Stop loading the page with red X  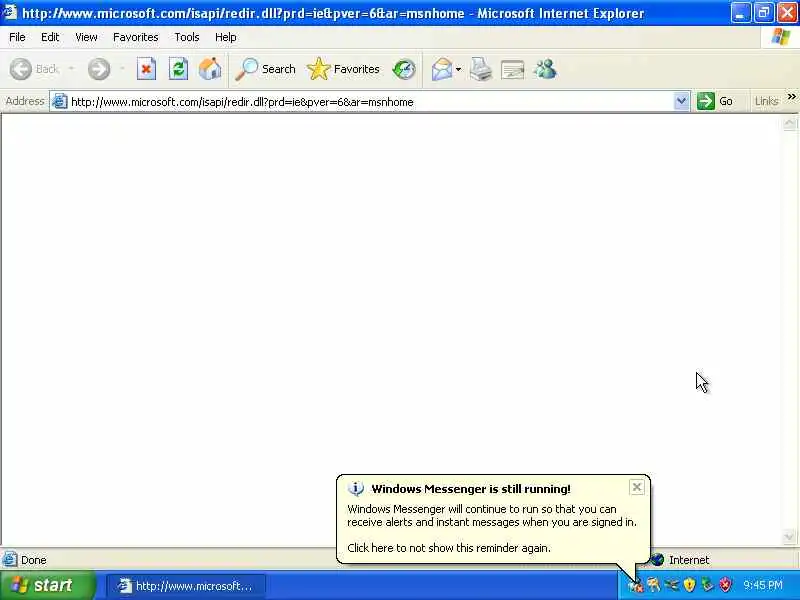pyautogui.click(x=146, y=69)
